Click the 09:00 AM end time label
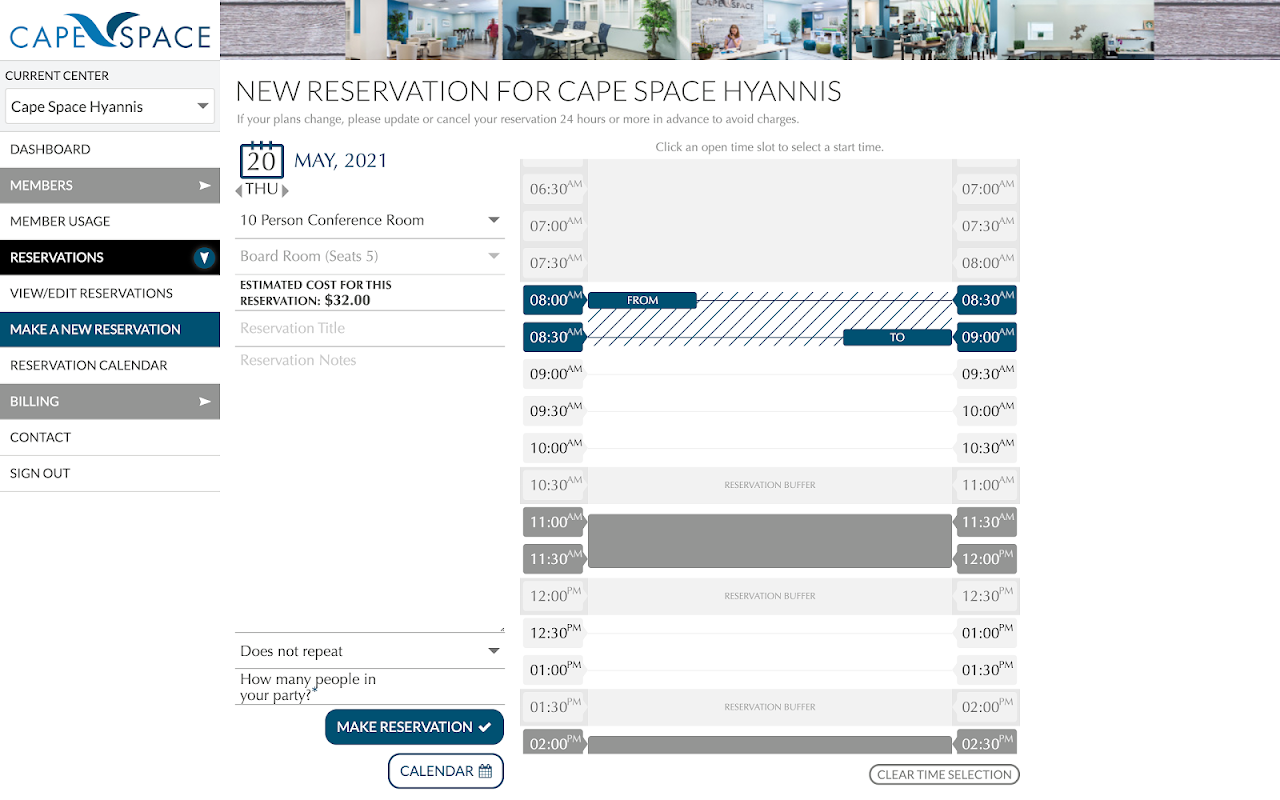 pyautogui.click(x=986, y=337)
